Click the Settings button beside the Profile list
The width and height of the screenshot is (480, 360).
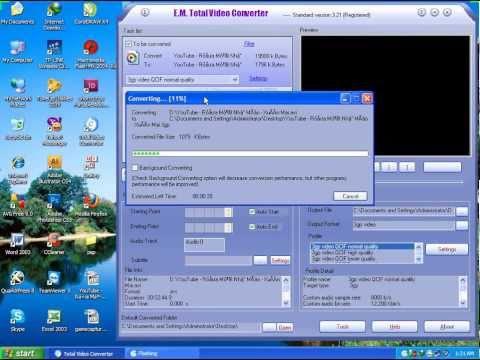(x=447, y=249)
